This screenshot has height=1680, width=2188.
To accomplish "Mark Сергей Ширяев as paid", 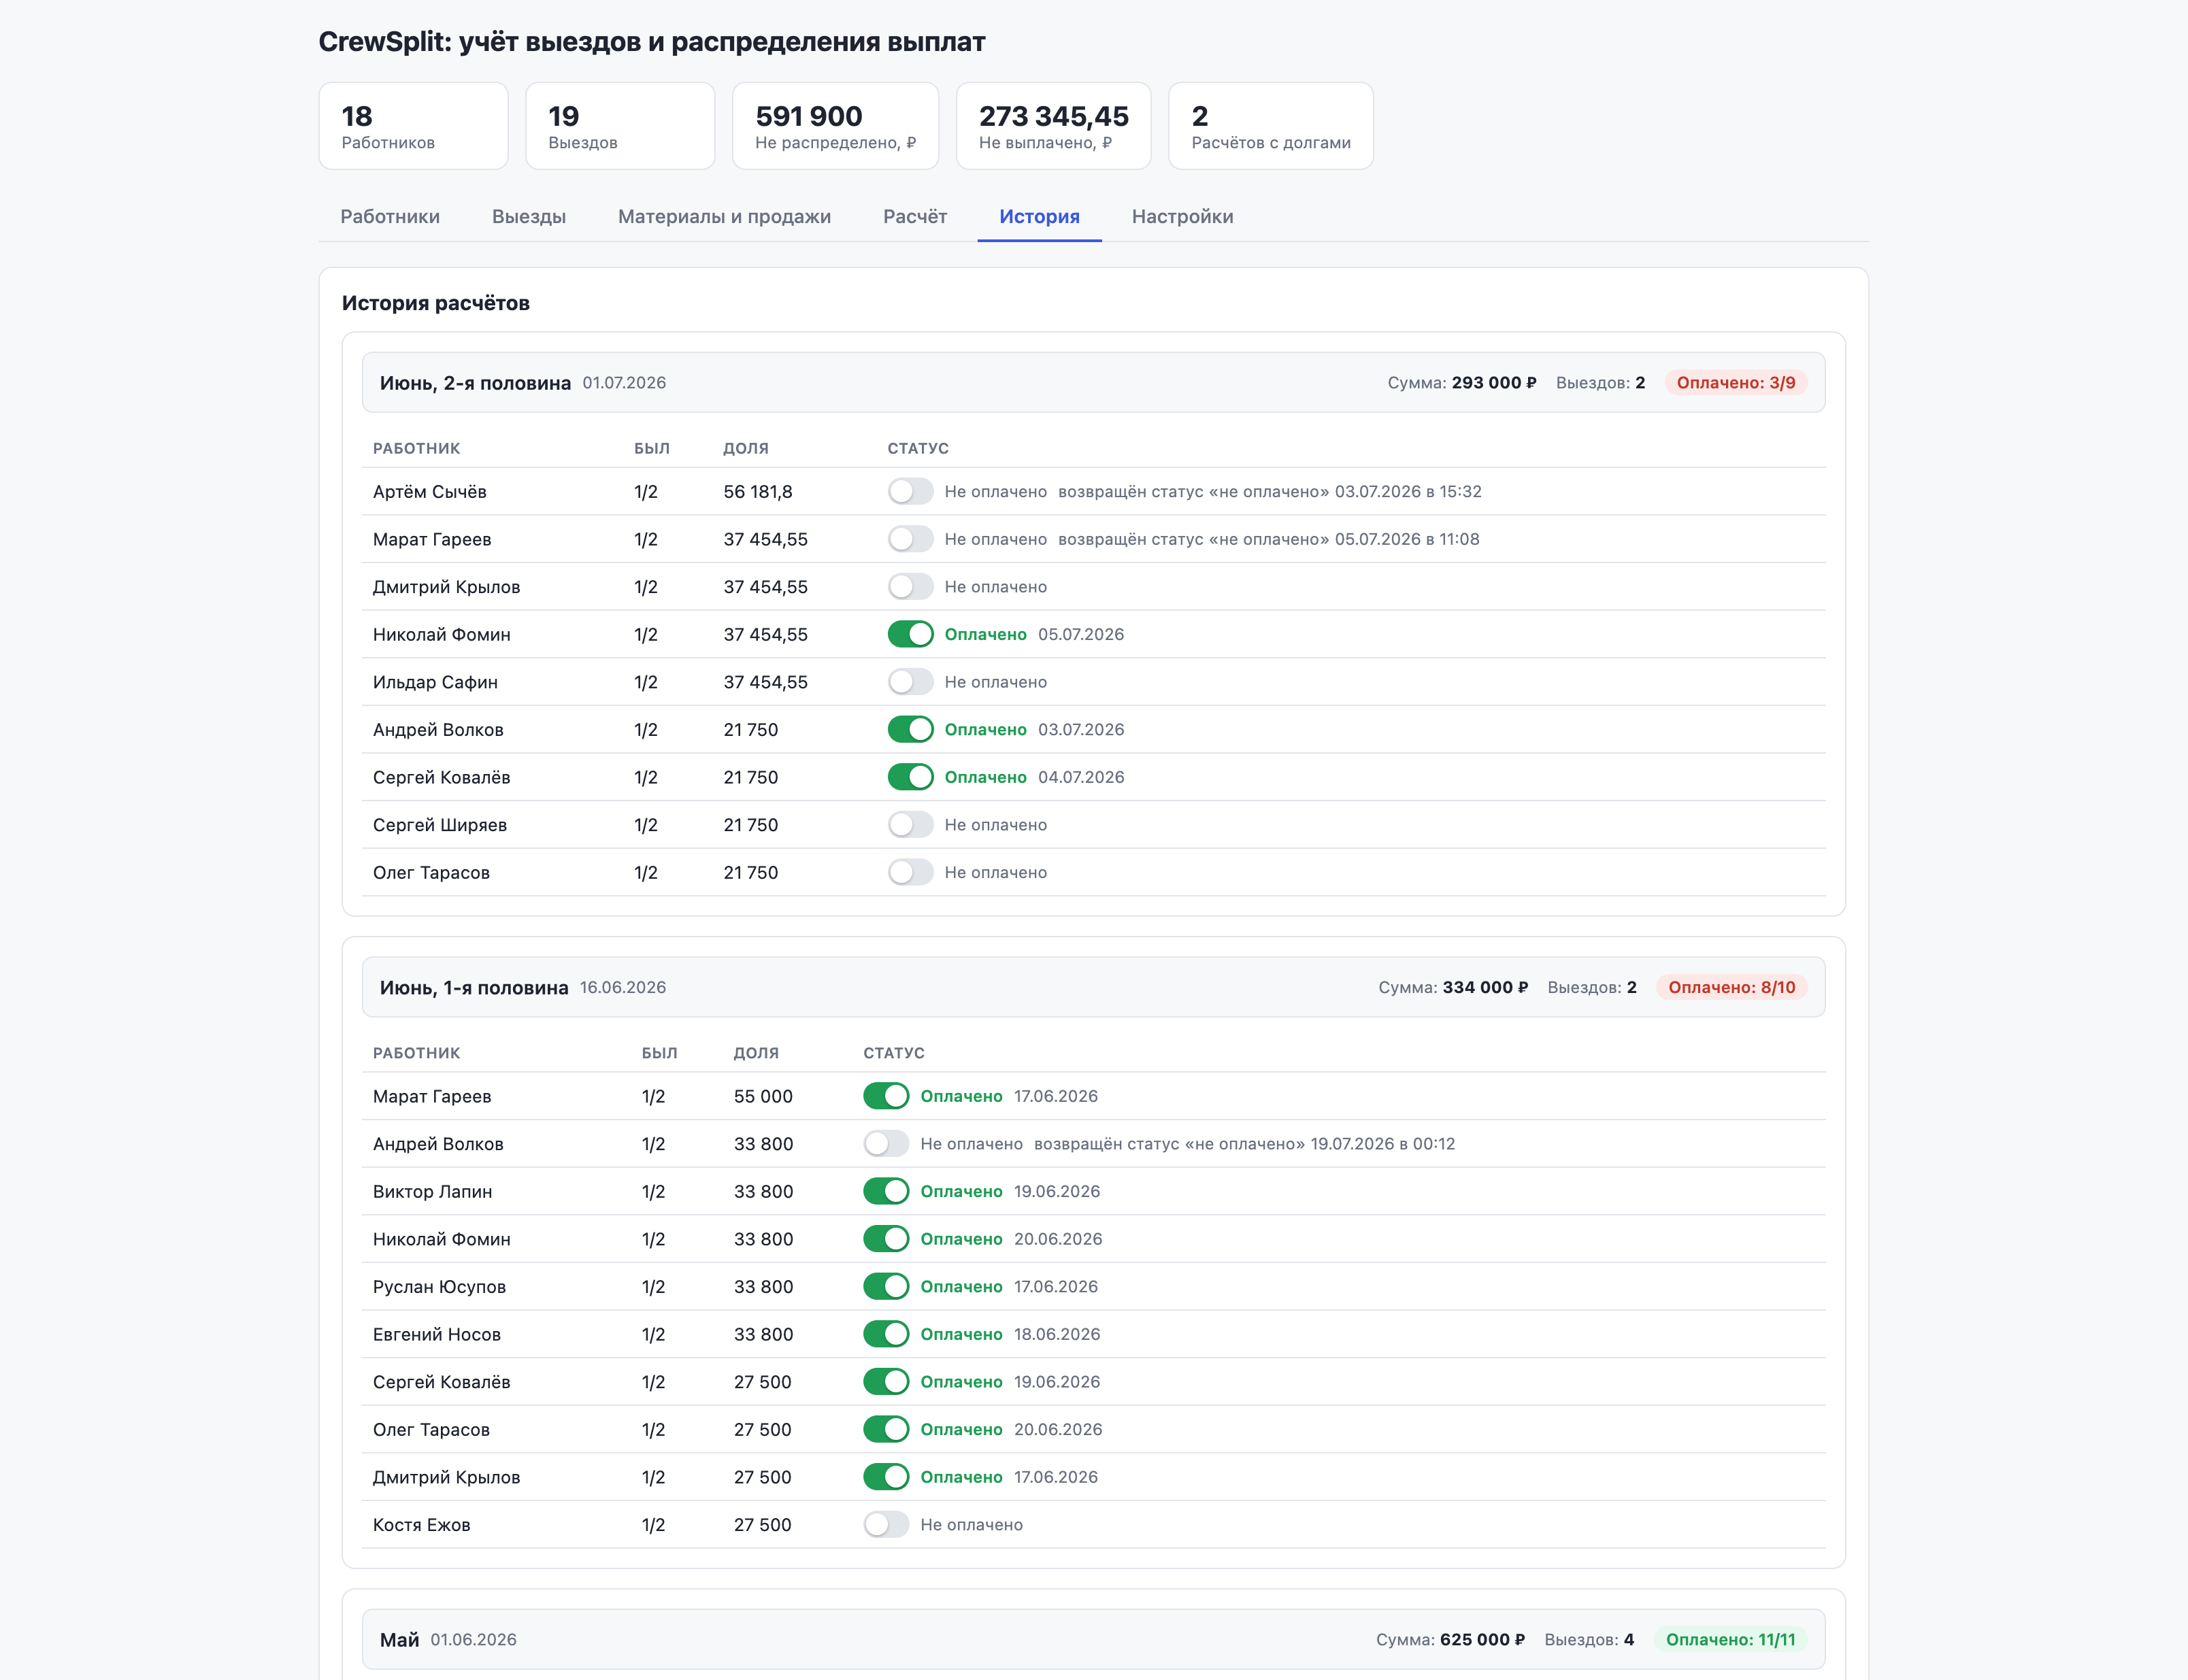I will pos(910,825).
